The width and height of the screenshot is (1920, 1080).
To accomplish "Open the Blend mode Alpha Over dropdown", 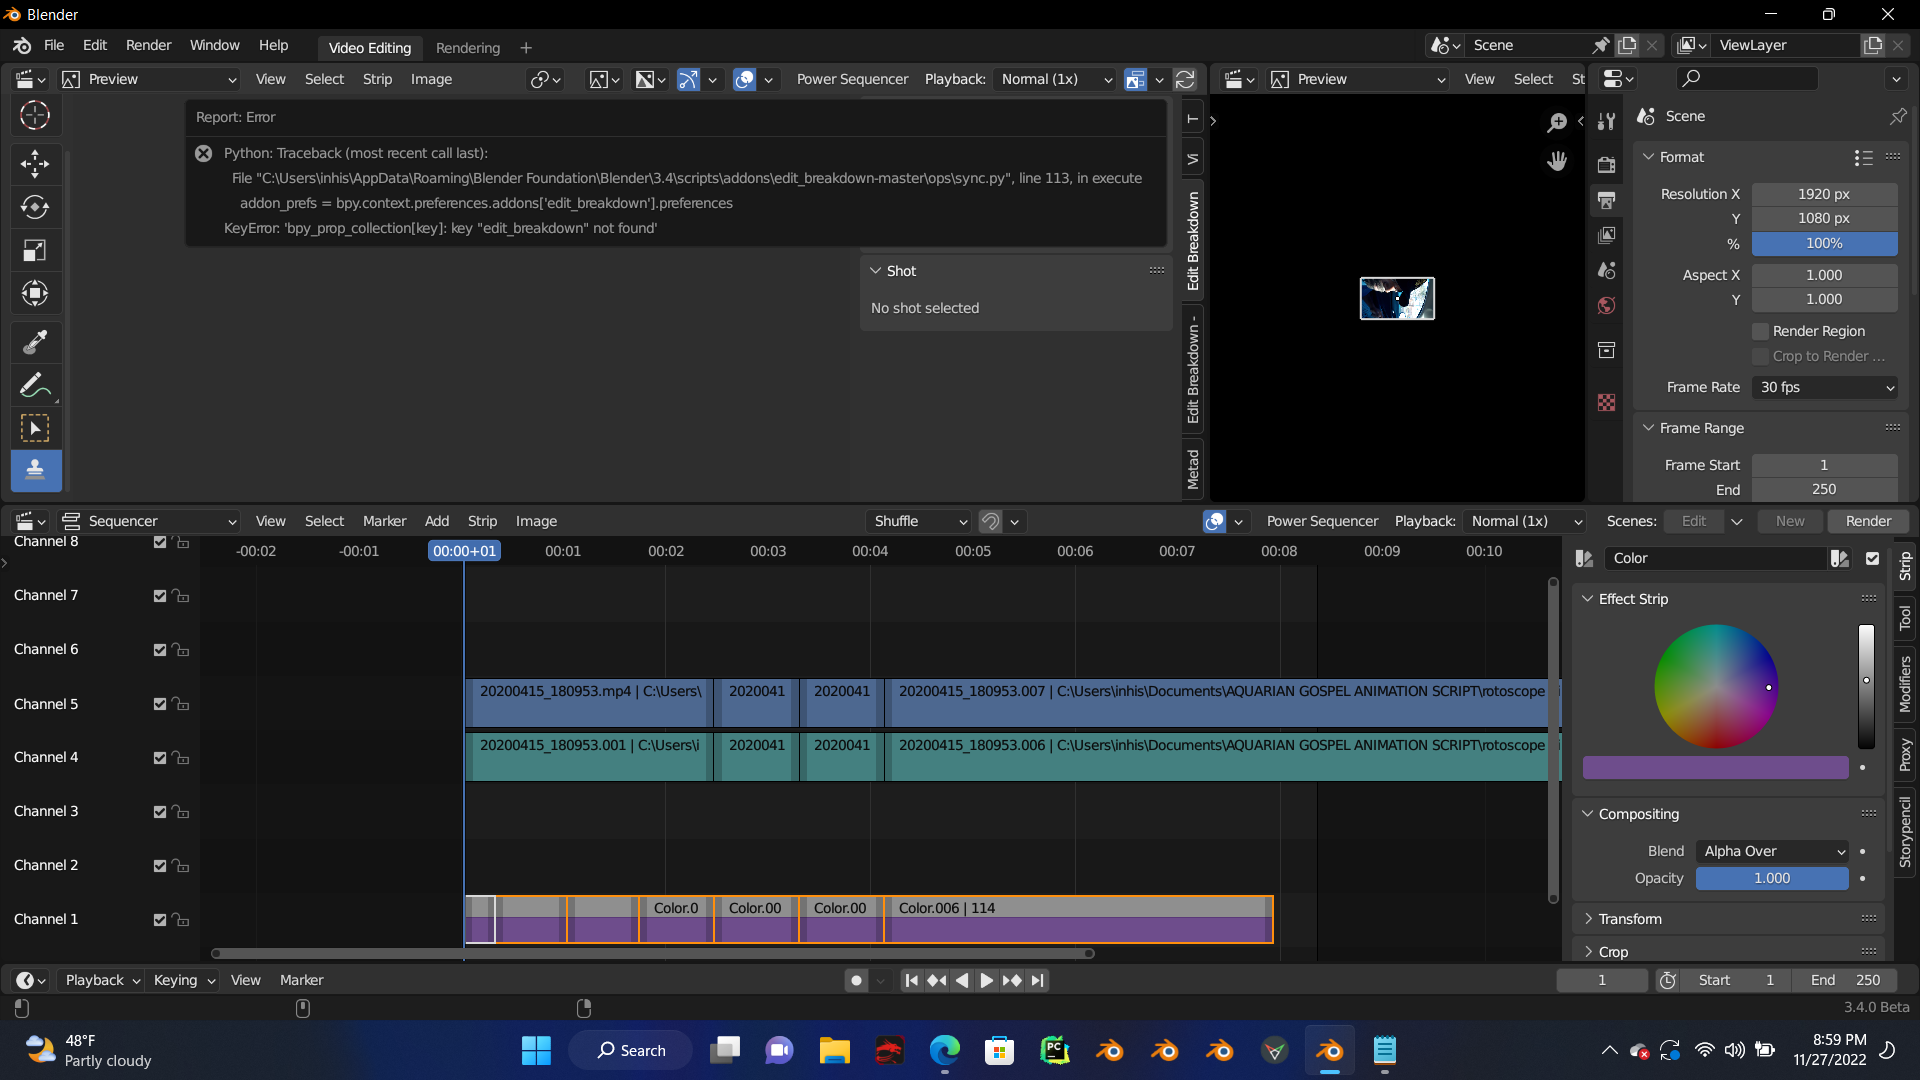I will pyautogui.click(x=1771, y=851).
